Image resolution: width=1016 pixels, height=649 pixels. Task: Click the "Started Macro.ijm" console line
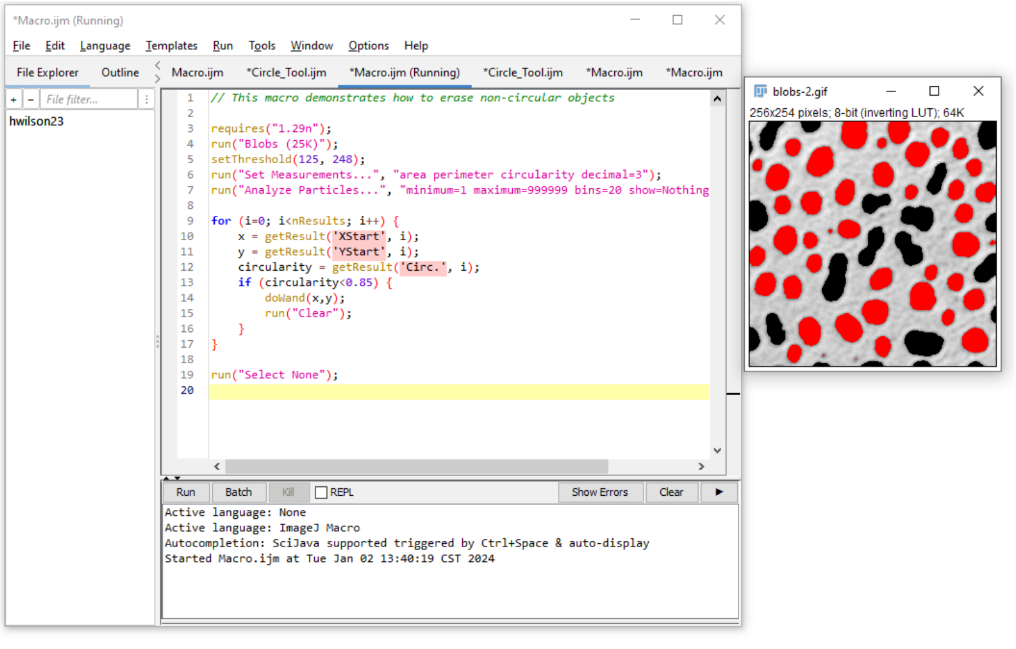pyautogui.click(x=329, y=558)
